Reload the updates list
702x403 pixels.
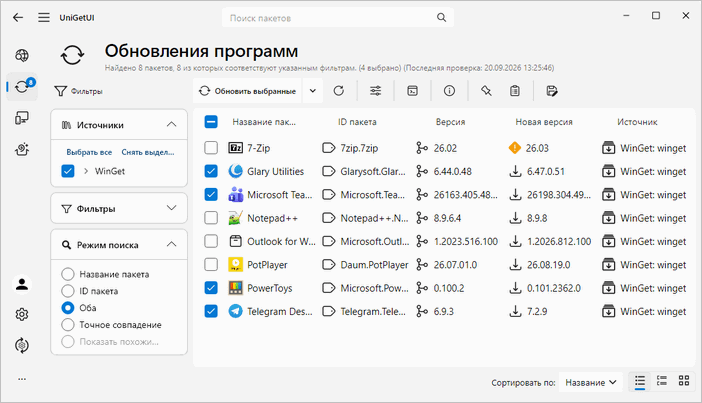339,91
